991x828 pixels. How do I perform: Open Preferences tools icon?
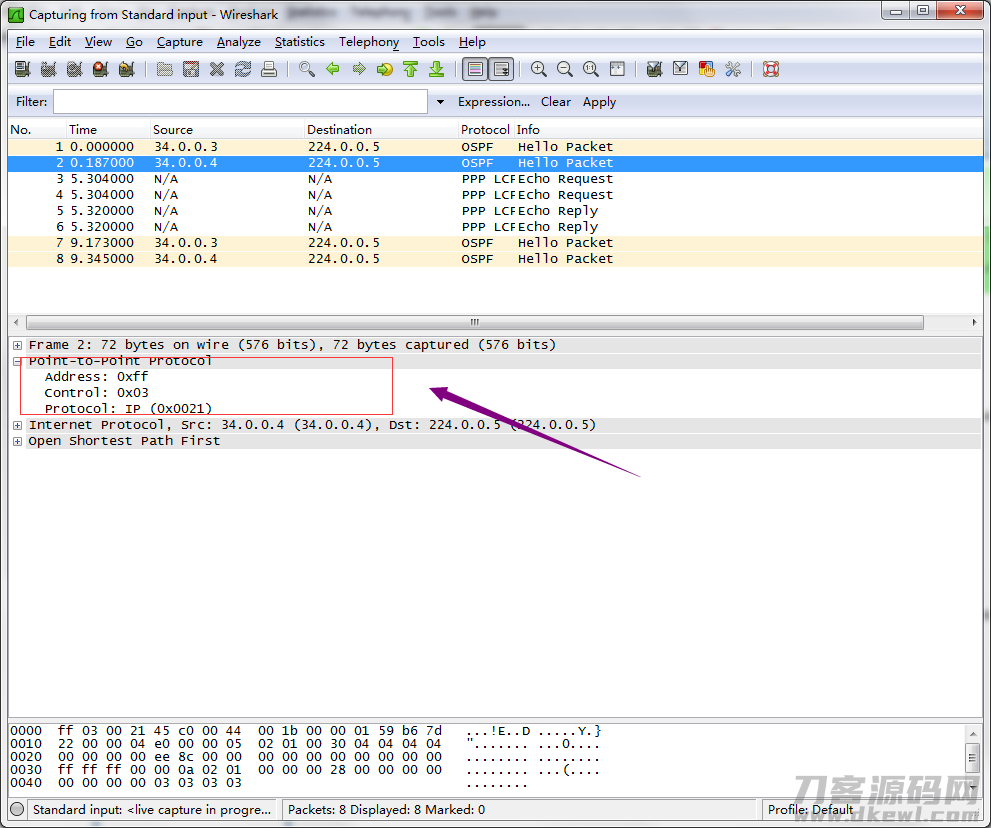[733, 69]
